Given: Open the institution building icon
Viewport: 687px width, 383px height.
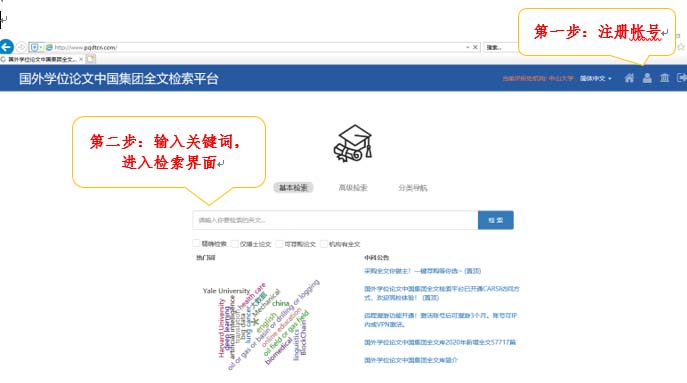Looking at the screenshot, I should [665, 78].
